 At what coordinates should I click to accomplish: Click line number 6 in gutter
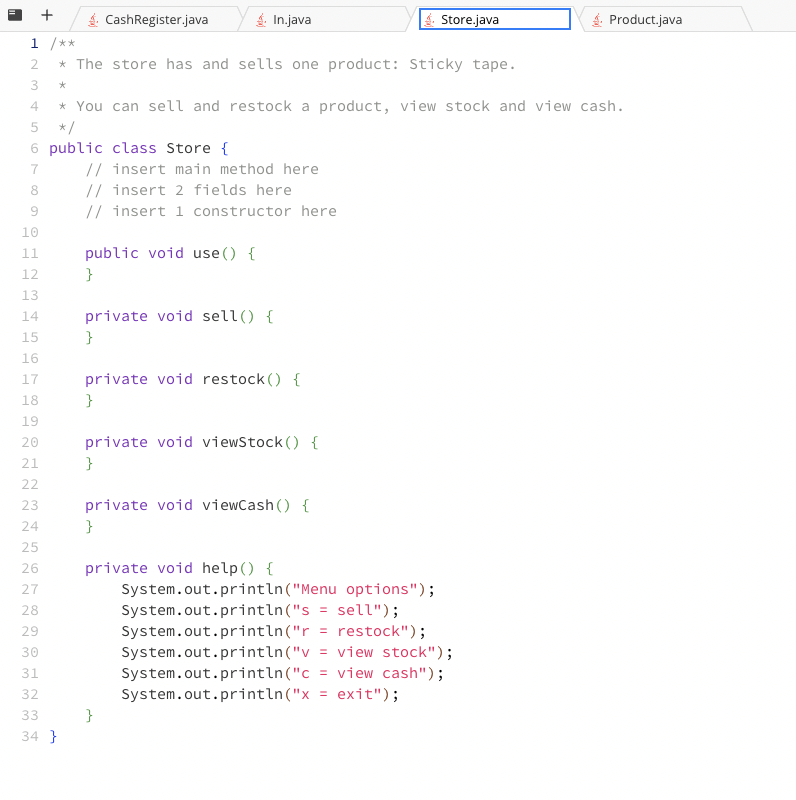(x=34, y=148)
